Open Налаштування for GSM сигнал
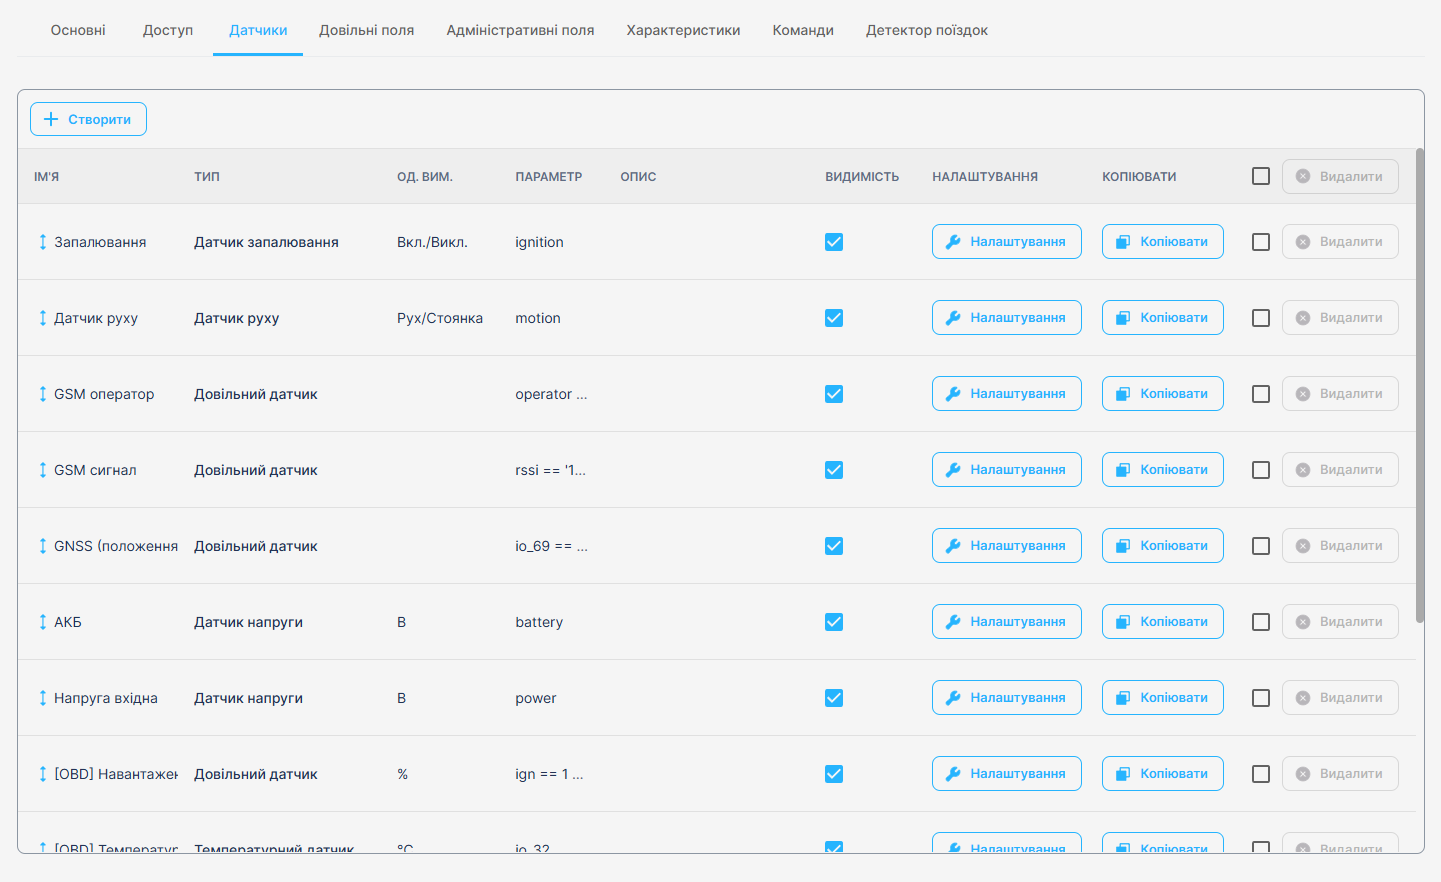This screenshot has height=882, width=1441. coord(1006,470)
